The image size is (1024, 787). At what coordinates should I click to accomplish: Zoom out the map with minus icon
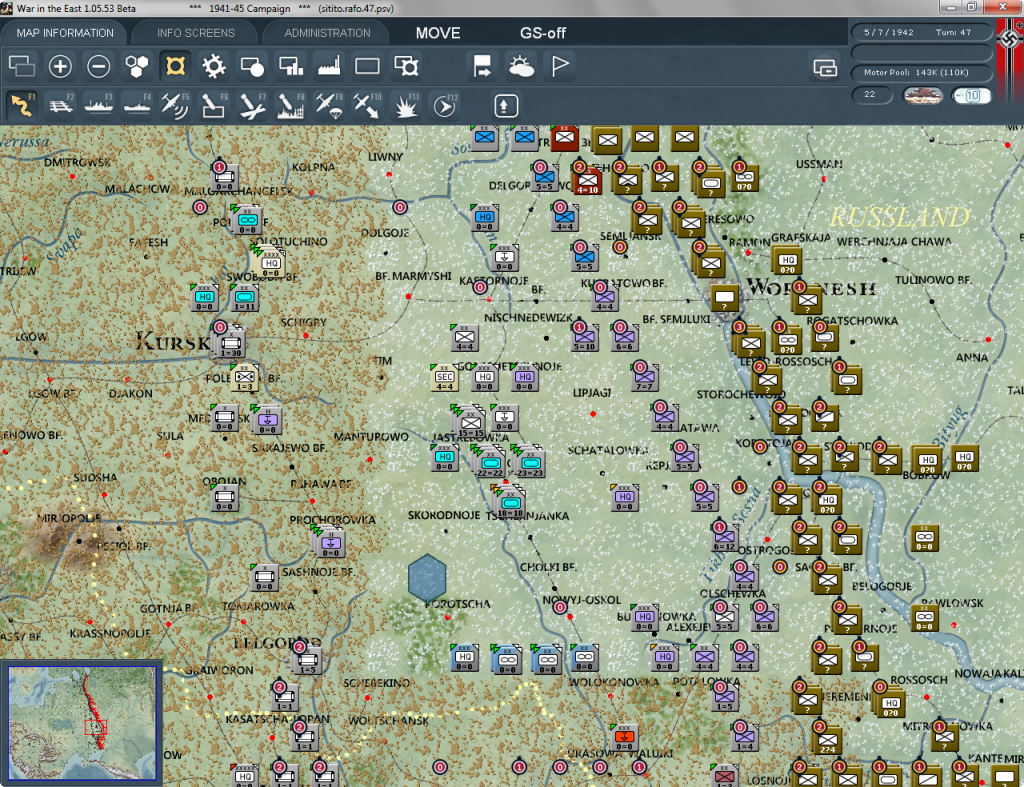(99, 66)
